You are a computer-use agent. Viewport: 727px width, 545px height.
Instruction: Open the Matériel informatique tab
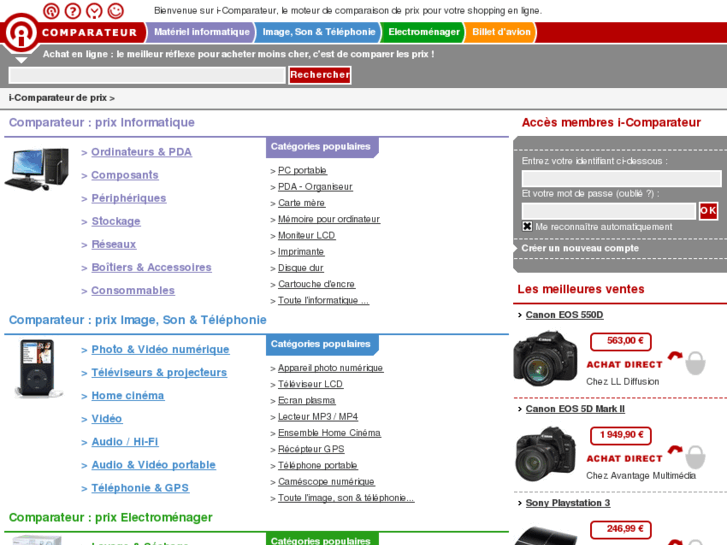pos(201,32)
